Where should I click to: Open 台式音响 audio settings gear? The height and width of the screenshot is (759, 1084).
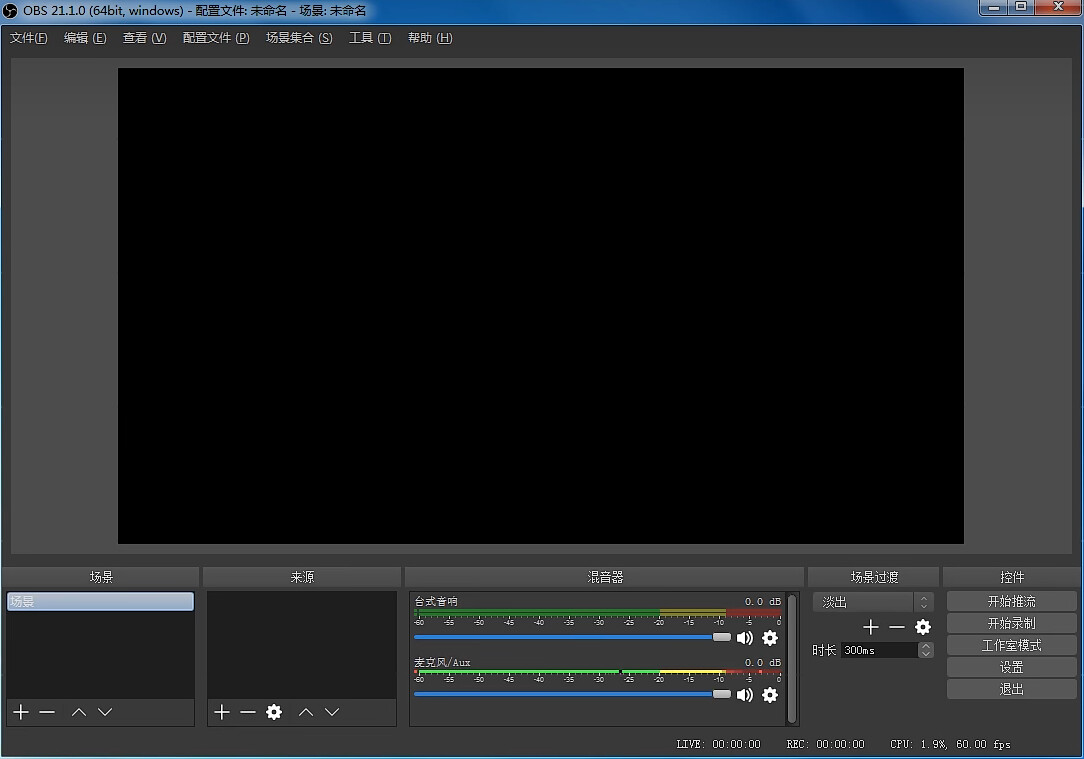(x=769, y=637)
